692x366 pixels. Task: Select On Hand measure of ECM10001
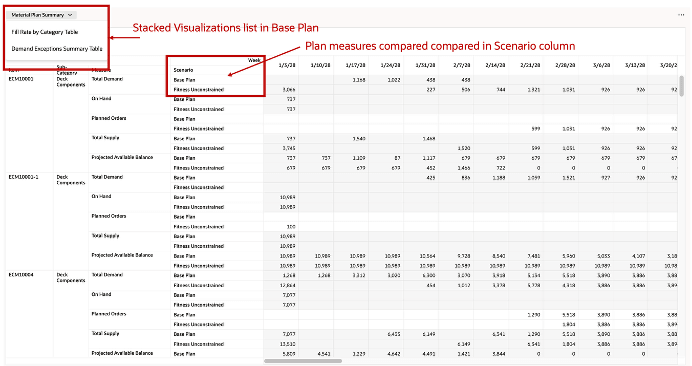pos(101,98)
